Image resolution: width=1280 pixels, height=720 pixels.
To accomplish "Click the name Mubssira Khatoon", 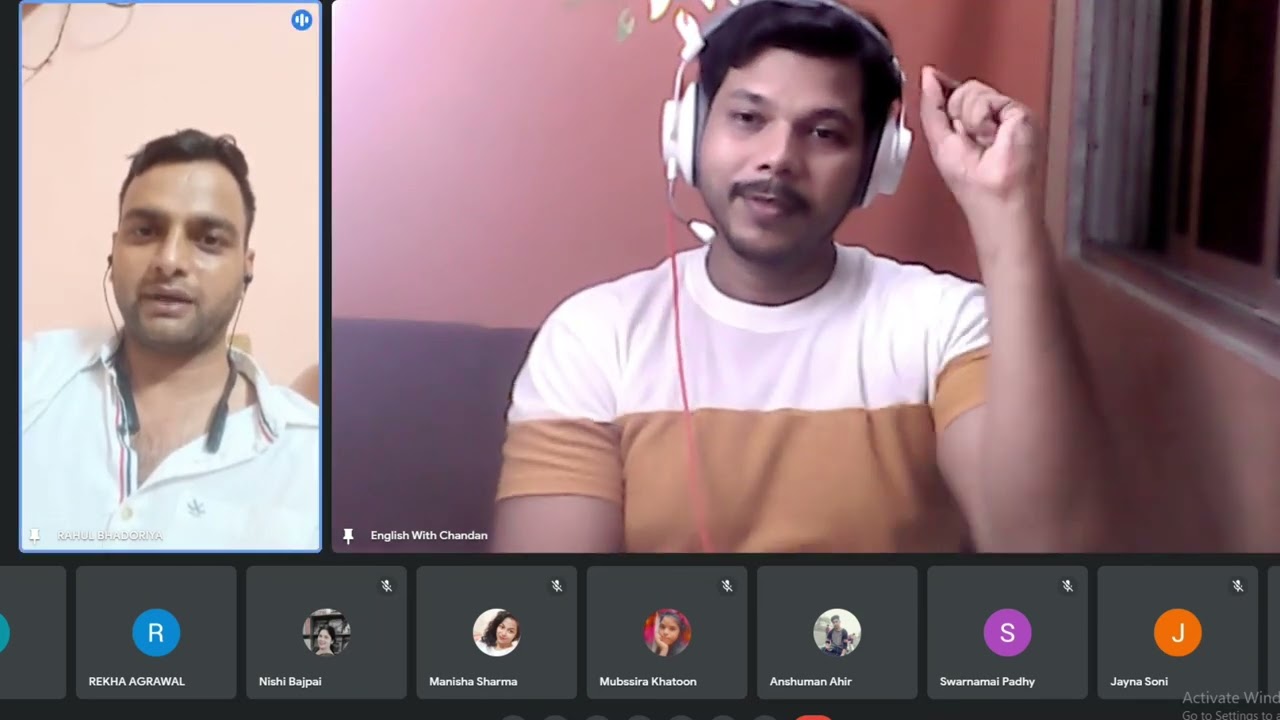I will tap(648, 682).
